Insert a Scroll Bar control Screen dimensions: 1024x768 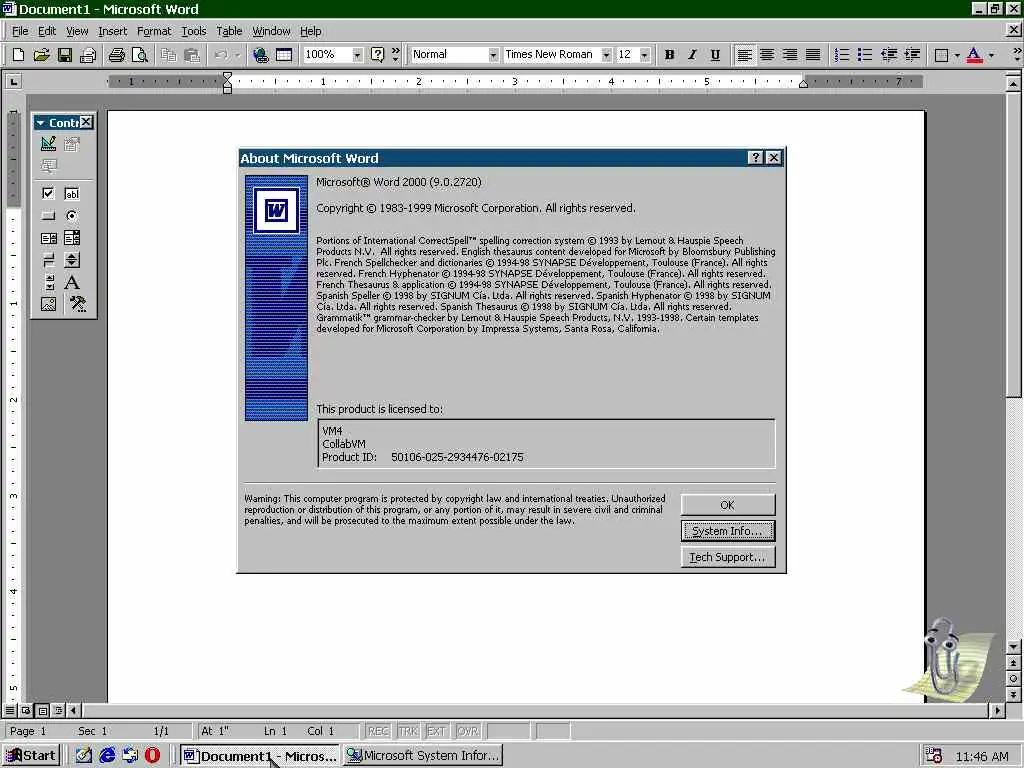48,282
